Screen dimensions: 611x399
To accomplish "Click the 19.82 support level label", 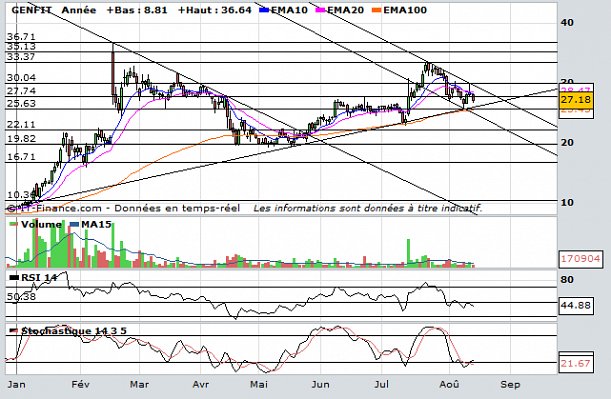I will click(x=21, y=139).
